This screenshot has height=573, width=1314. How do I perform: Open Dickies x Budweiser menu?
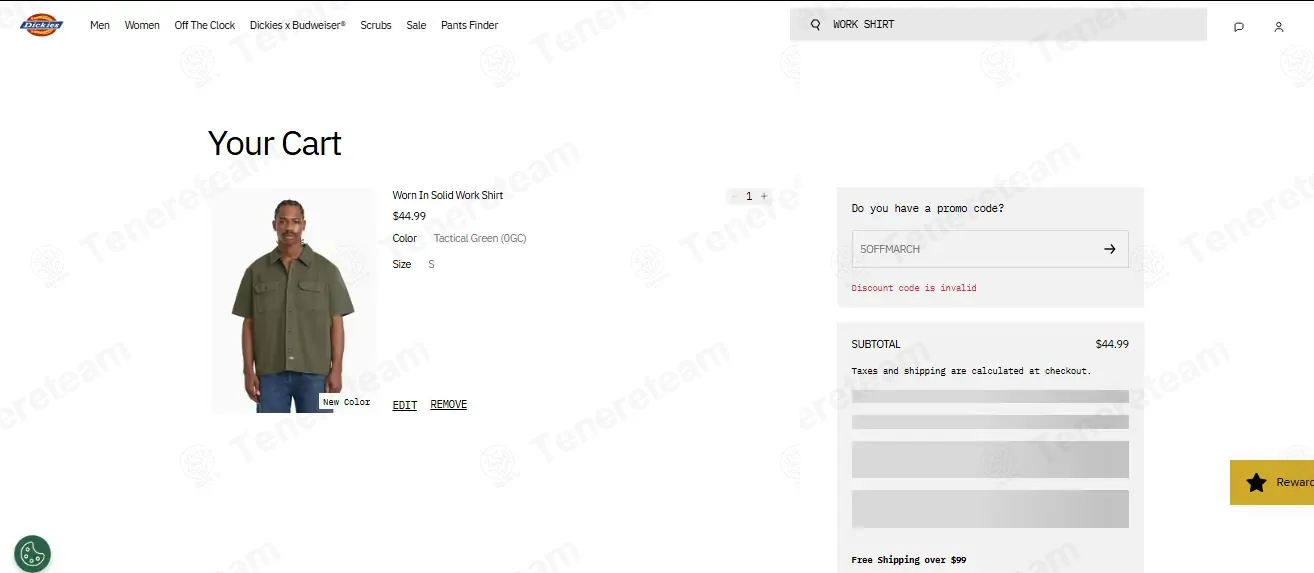[298, 25]
